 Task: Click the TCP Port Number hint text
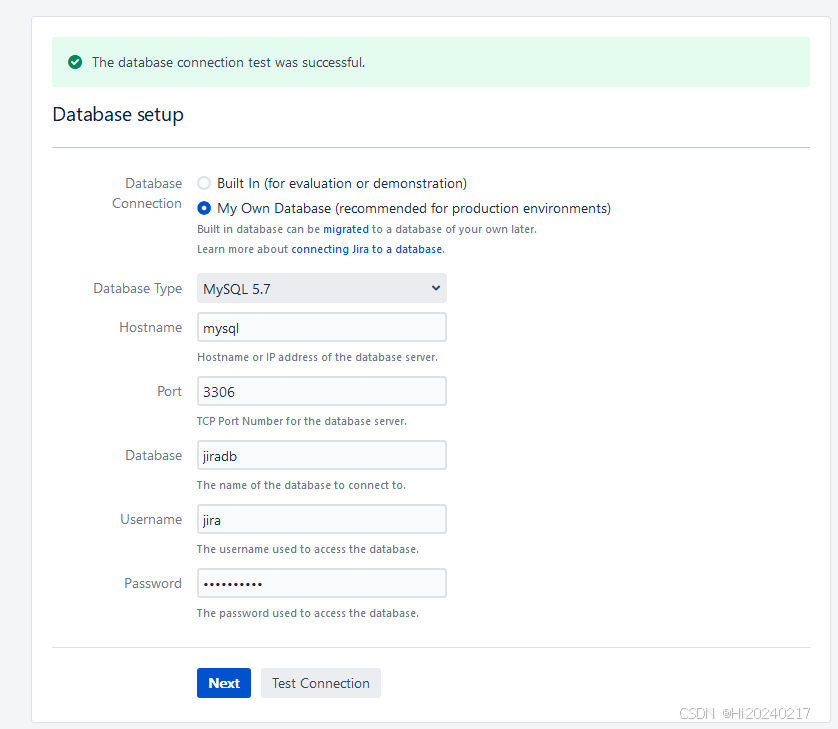click(302, 421)
